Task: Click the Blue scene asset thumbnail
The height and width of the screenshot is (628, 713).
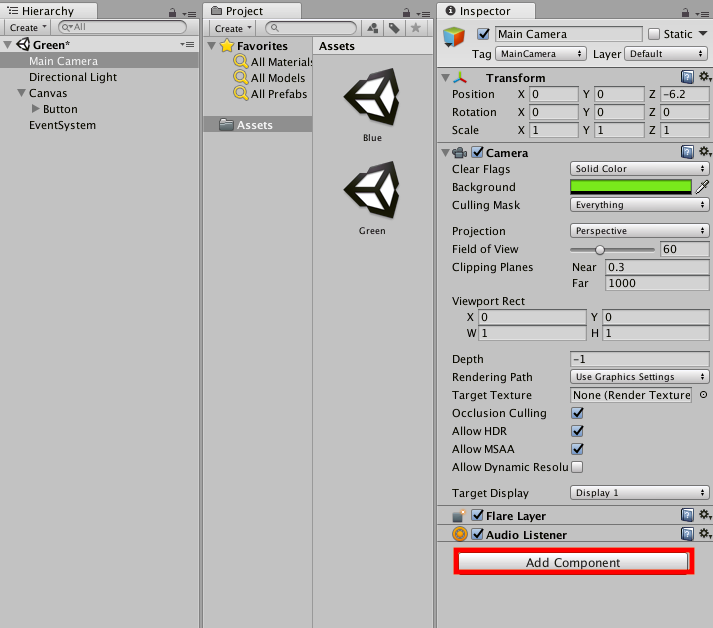Action: coord(372,97)
